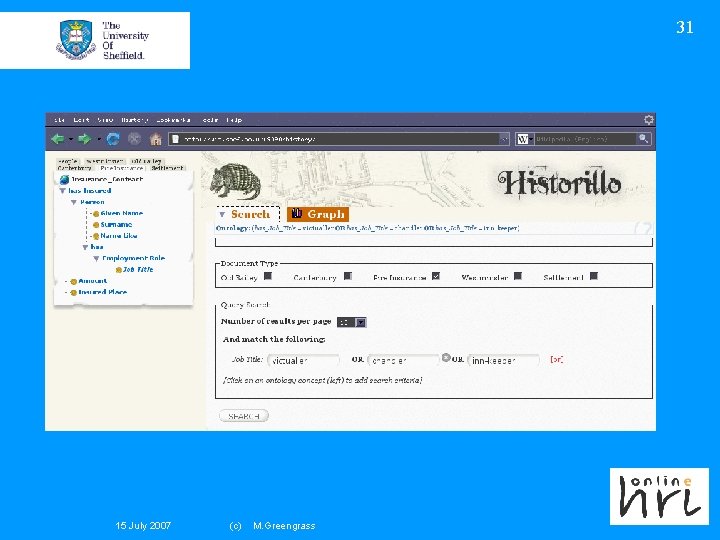The image size is (720, 540).
Task: Open the Edit menu
Action: coord(81,120)
